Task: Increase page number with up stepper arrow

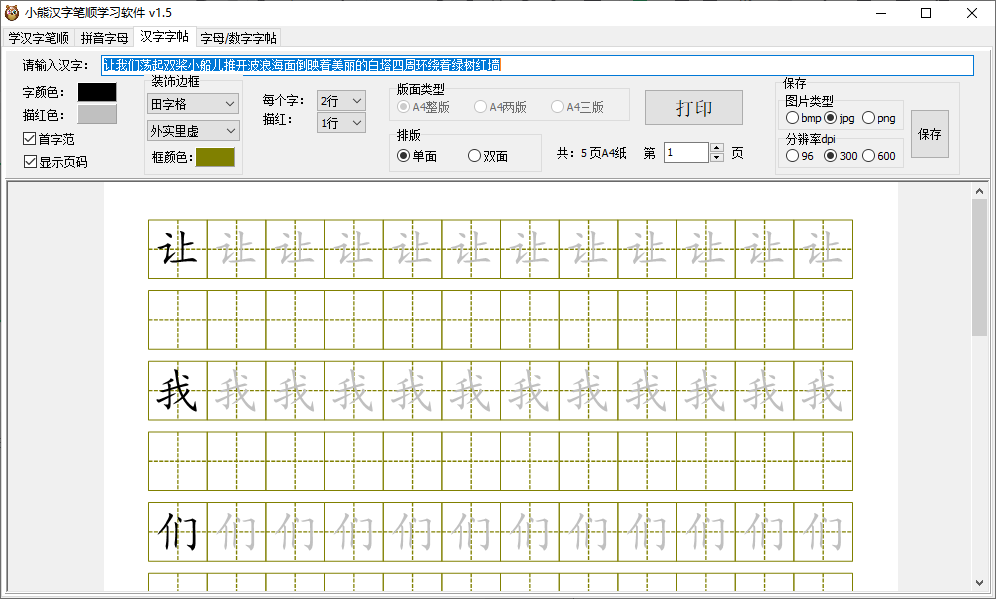Action: tap(717, 147)
